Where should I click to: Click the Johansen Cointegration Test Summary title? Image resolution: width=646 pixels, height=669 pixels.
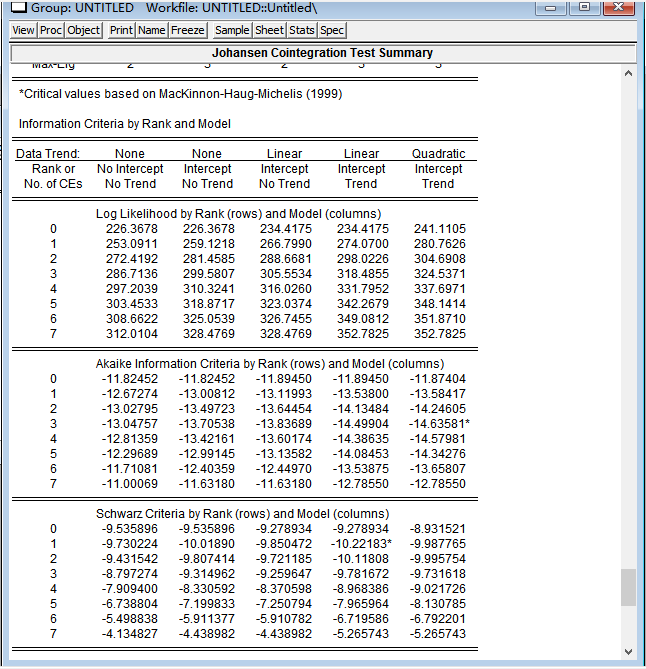[x=323, y=53]
